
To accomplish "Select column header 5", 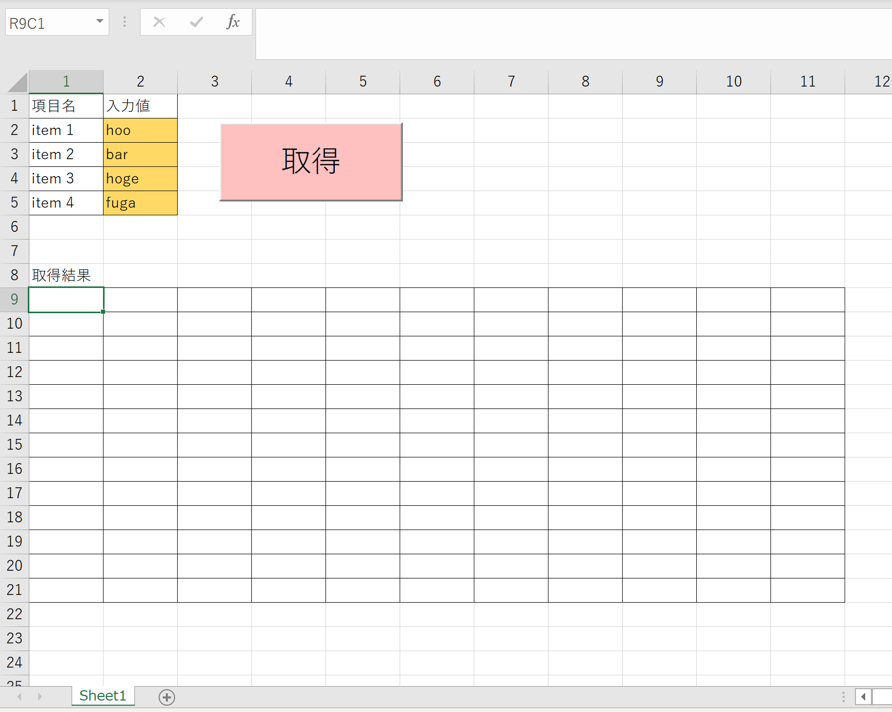I will [362, 82].
